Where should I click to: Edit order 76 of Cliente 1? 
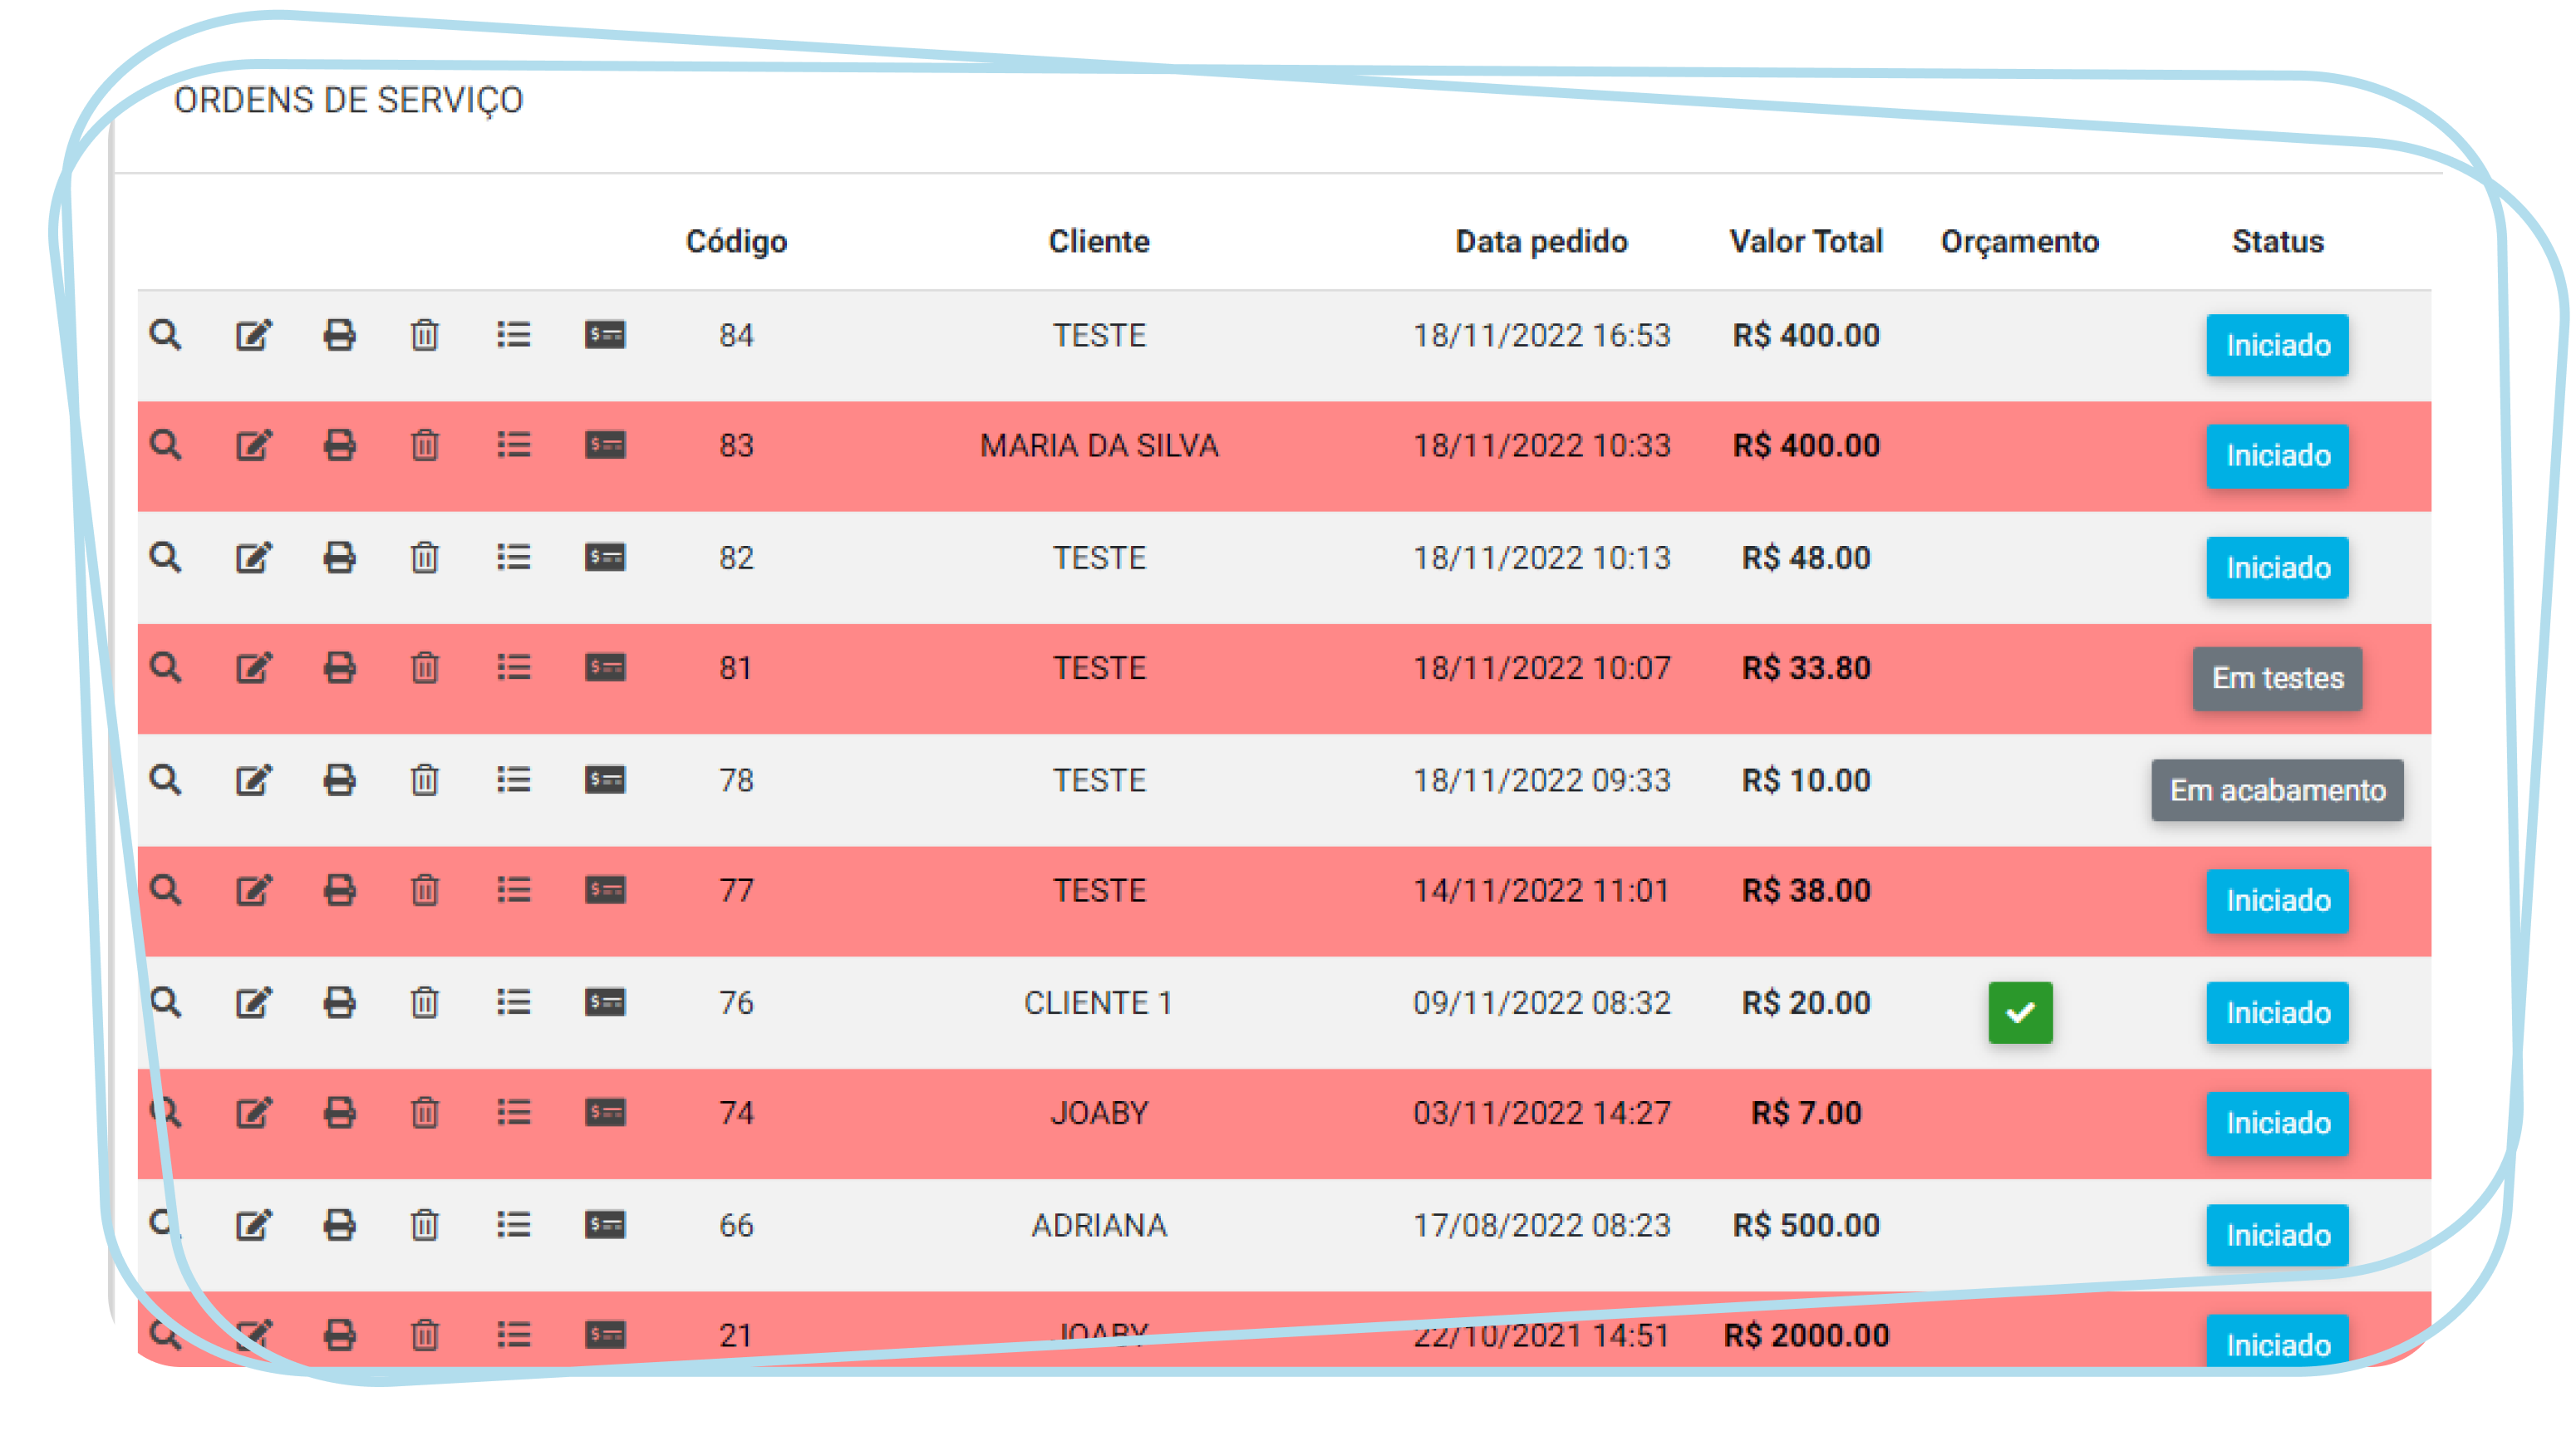coord(253,1002)
